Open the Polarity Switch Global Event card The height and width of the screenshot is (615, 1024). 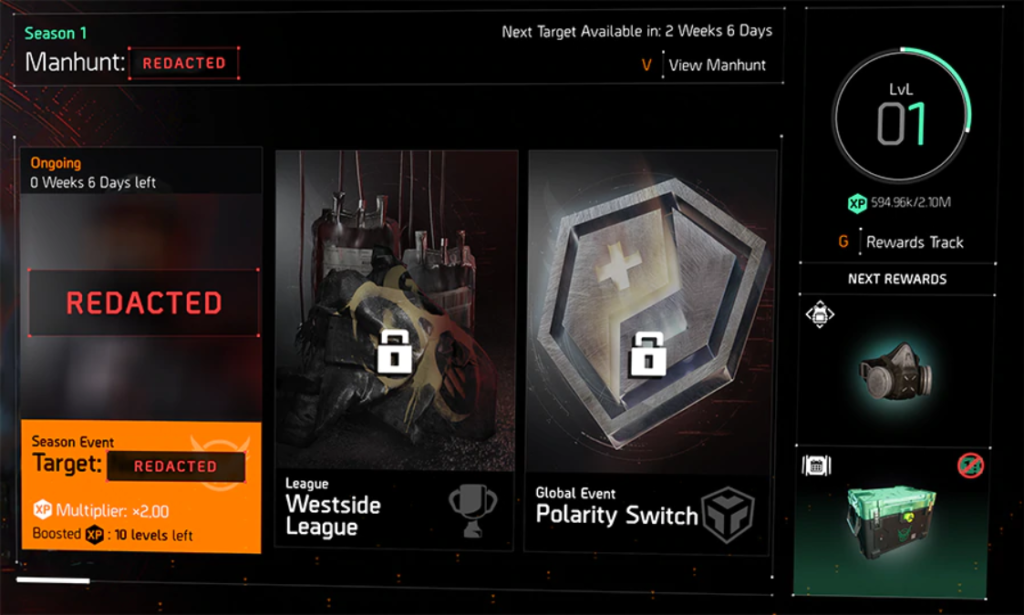tap(651, 351)
